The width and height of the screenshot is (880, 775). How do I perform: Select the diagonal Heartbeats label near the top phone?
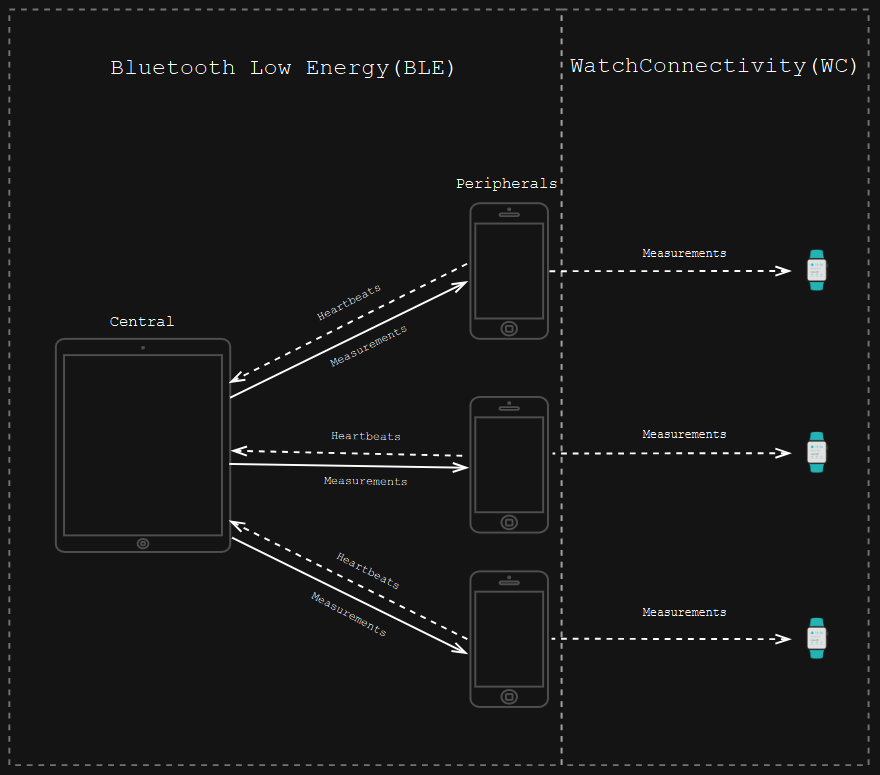349,302
